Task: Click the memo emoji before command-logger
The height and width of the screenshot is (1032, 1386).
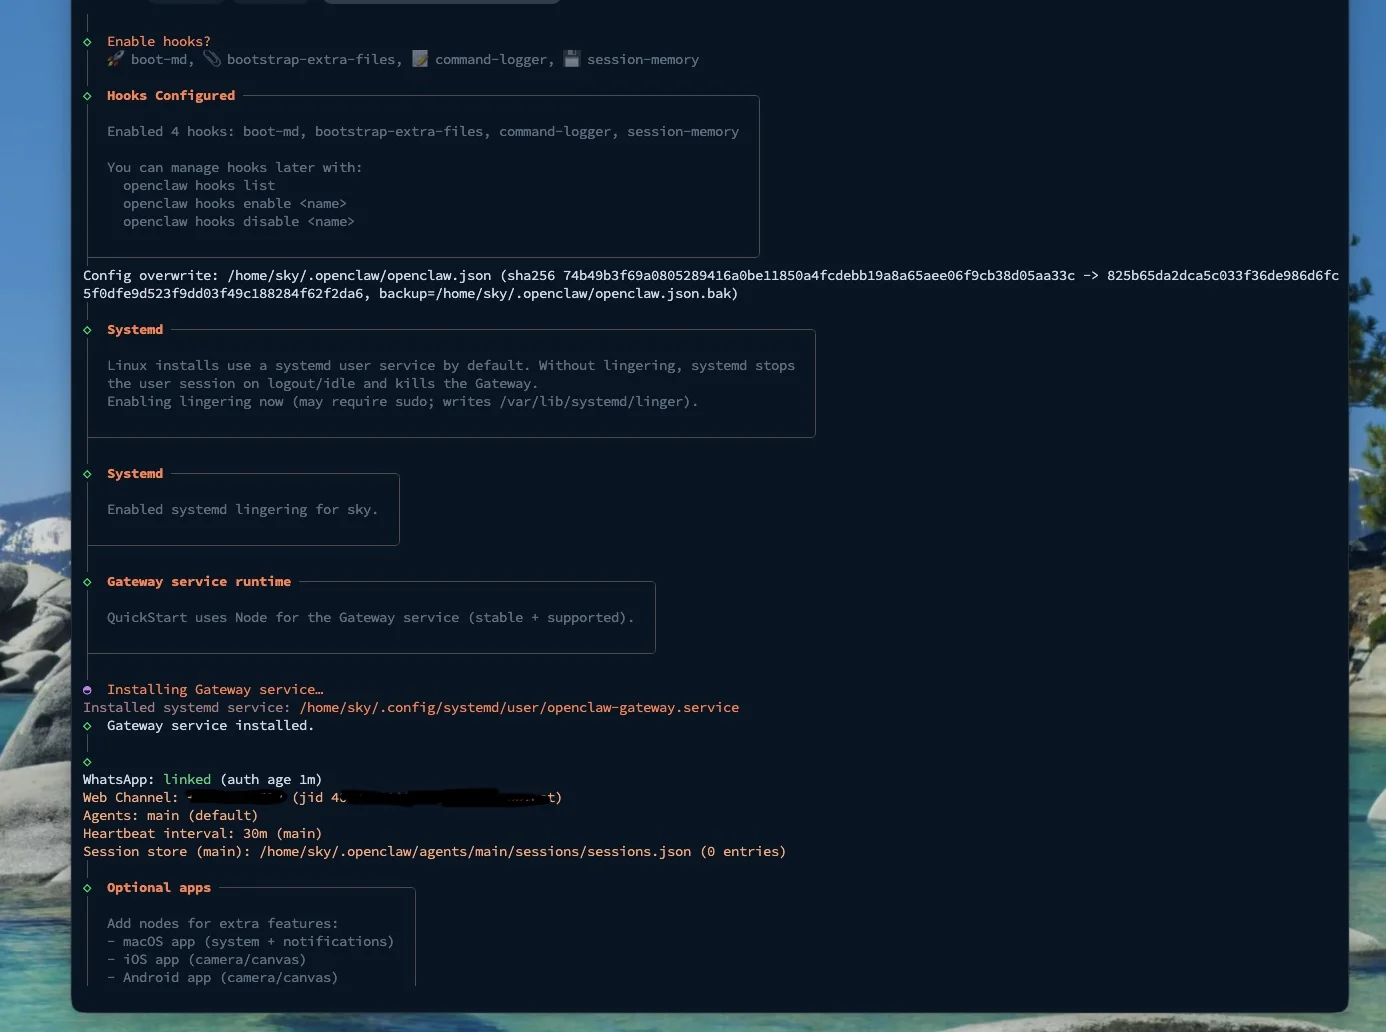Action: 420,59
